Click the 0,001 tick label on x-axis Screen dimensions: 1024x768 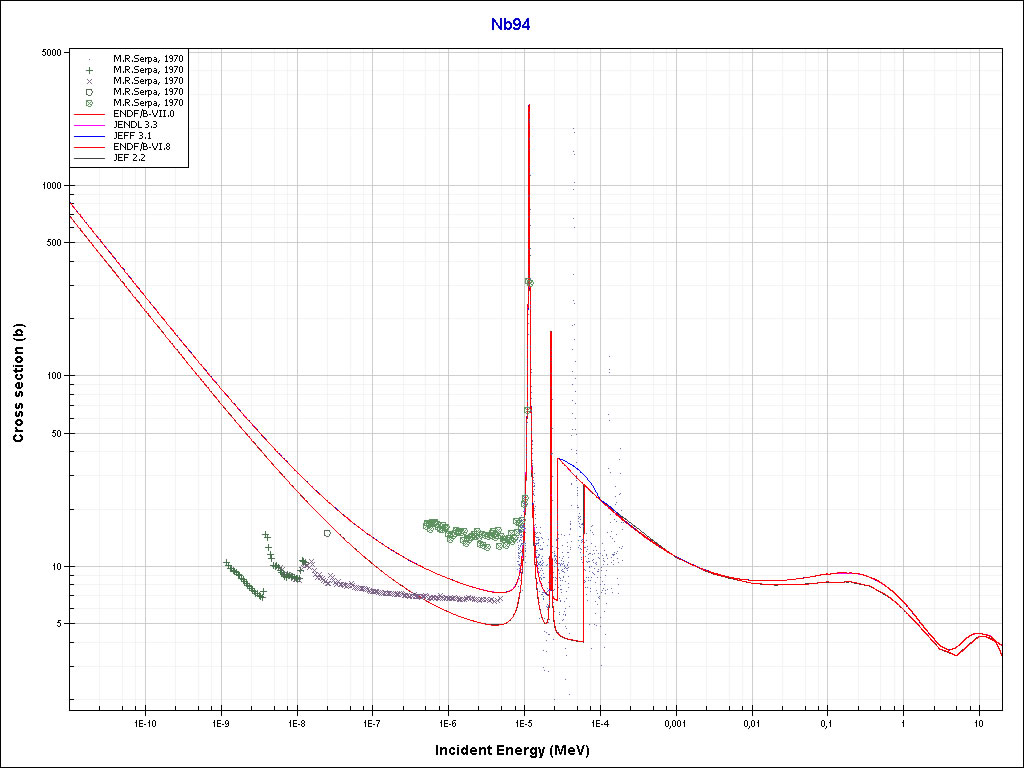click(675, 722)
